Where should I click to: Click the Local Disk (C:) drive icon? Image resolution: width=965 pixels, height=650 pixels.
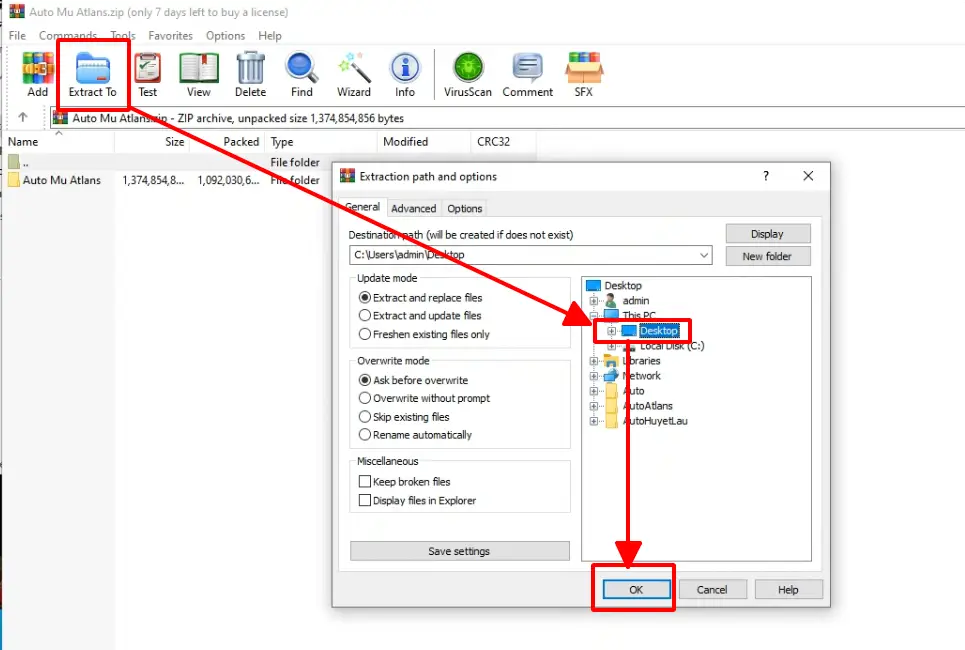pos(629,346)
